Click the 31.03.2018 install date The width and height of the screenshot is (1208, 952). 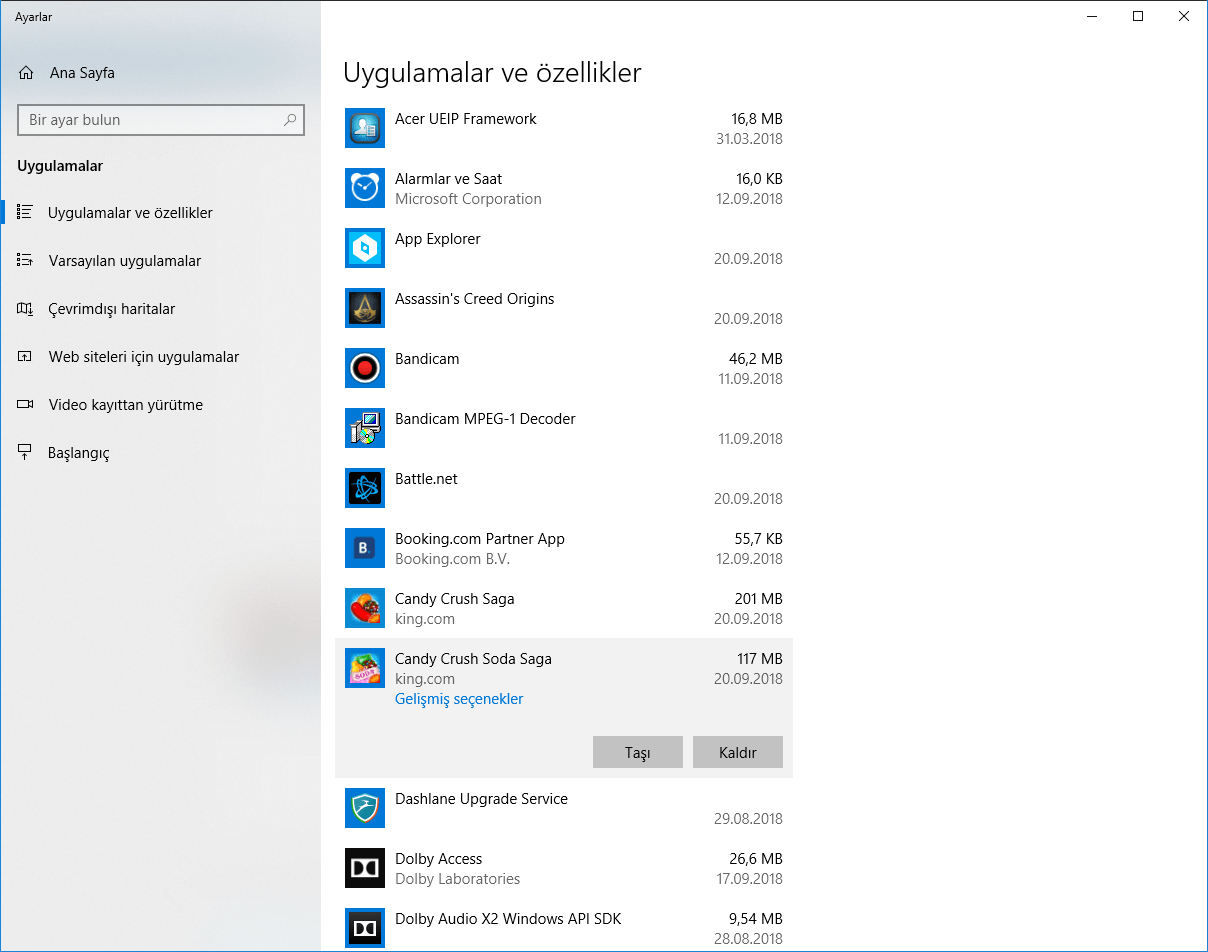749,139
